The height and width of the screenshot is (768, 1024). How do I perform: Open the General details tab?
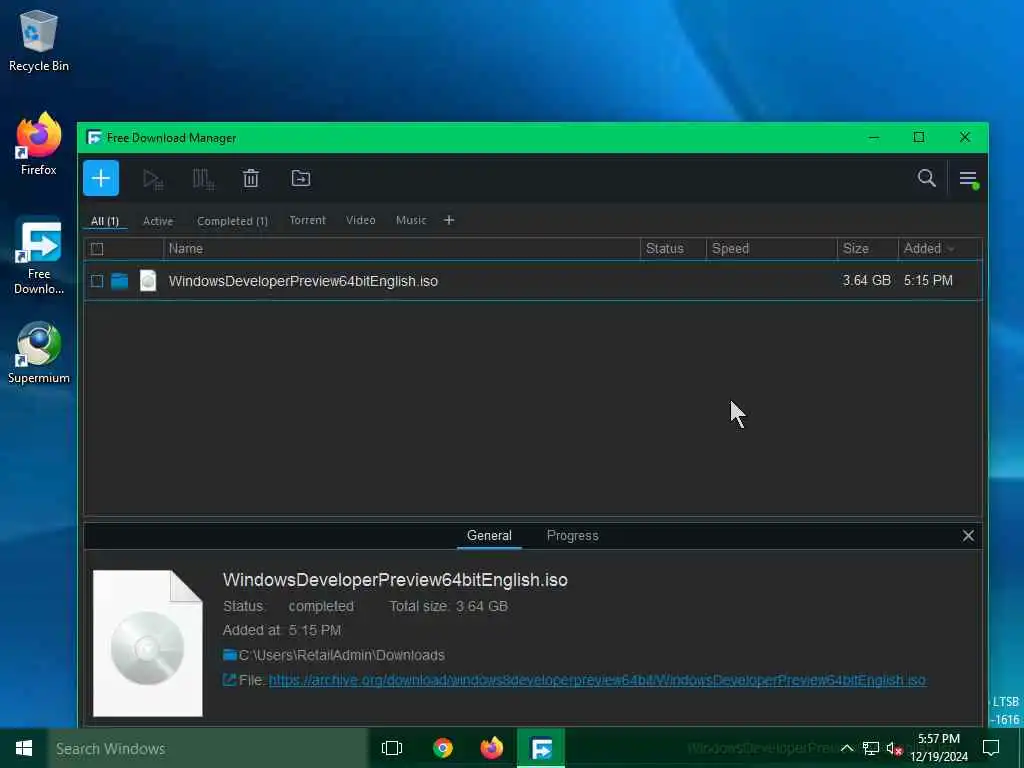pyautogui.click(x=489, y=536)
